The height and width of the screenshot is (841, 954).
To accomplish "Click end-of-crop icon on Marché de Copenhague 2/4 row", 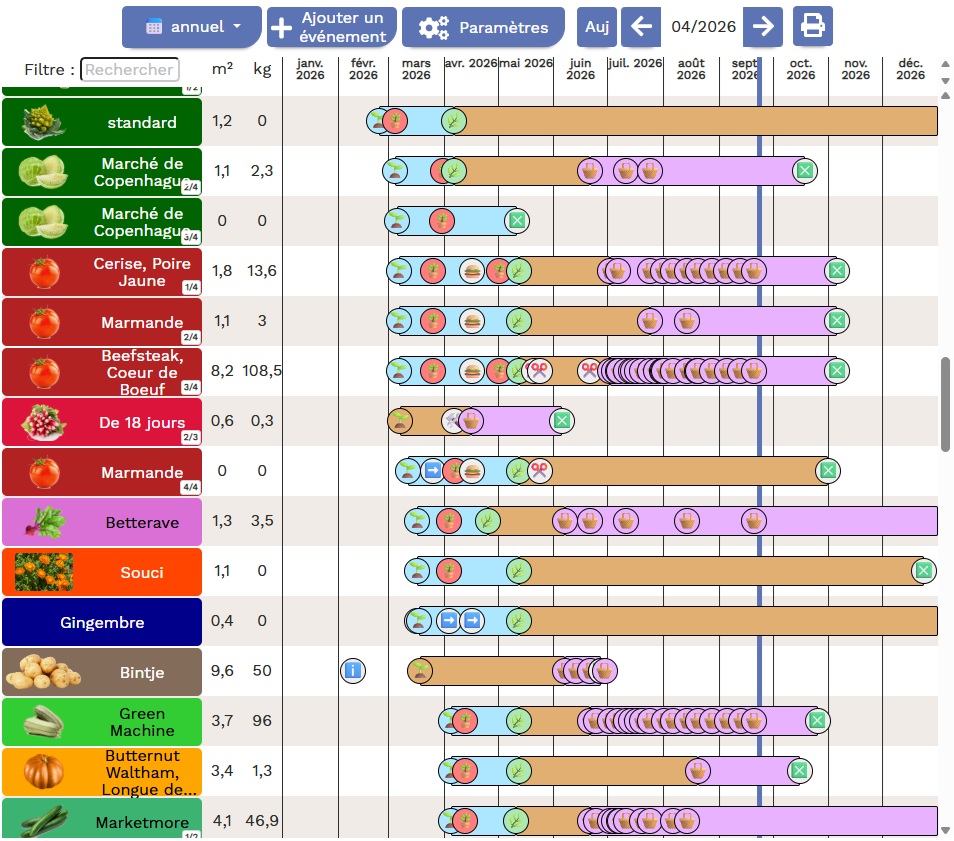I will tap(805, 170).
